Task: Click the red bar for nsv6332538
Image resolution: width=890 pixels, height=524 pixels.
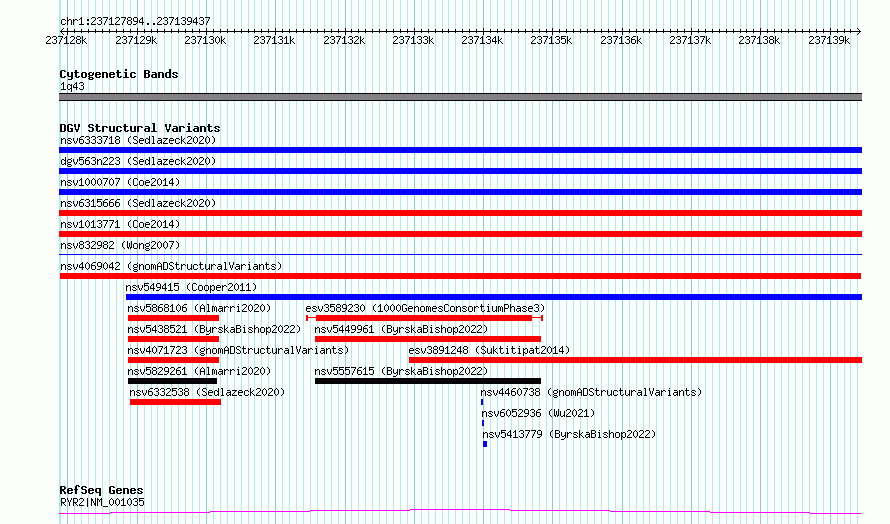Action: click(x=175, y=402)
